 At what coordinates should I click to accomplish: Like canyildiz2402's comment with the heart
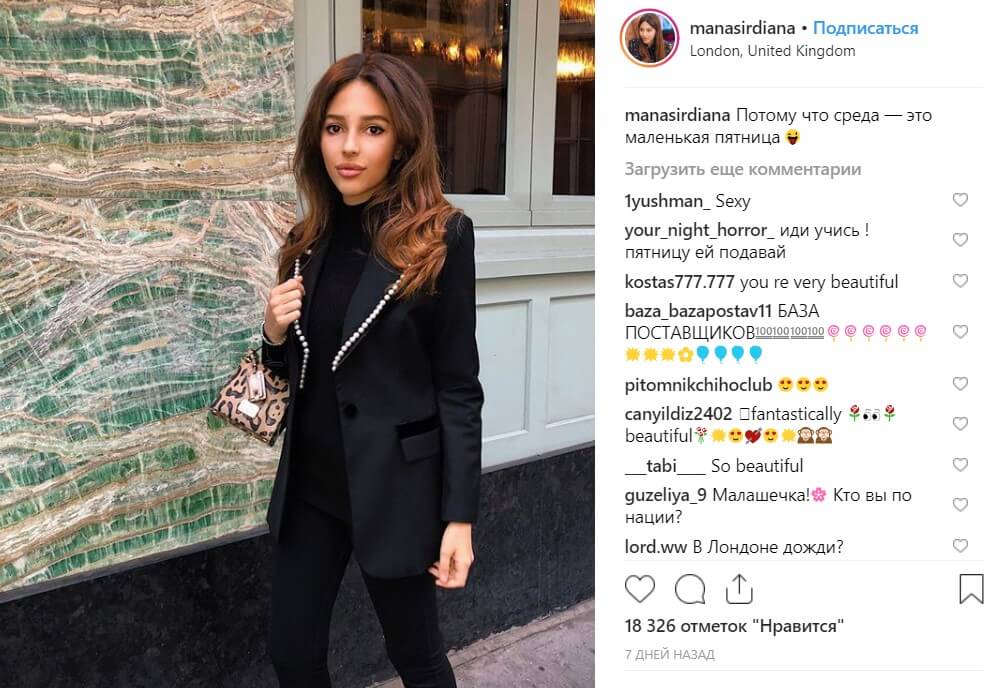(x=960, y=424)
